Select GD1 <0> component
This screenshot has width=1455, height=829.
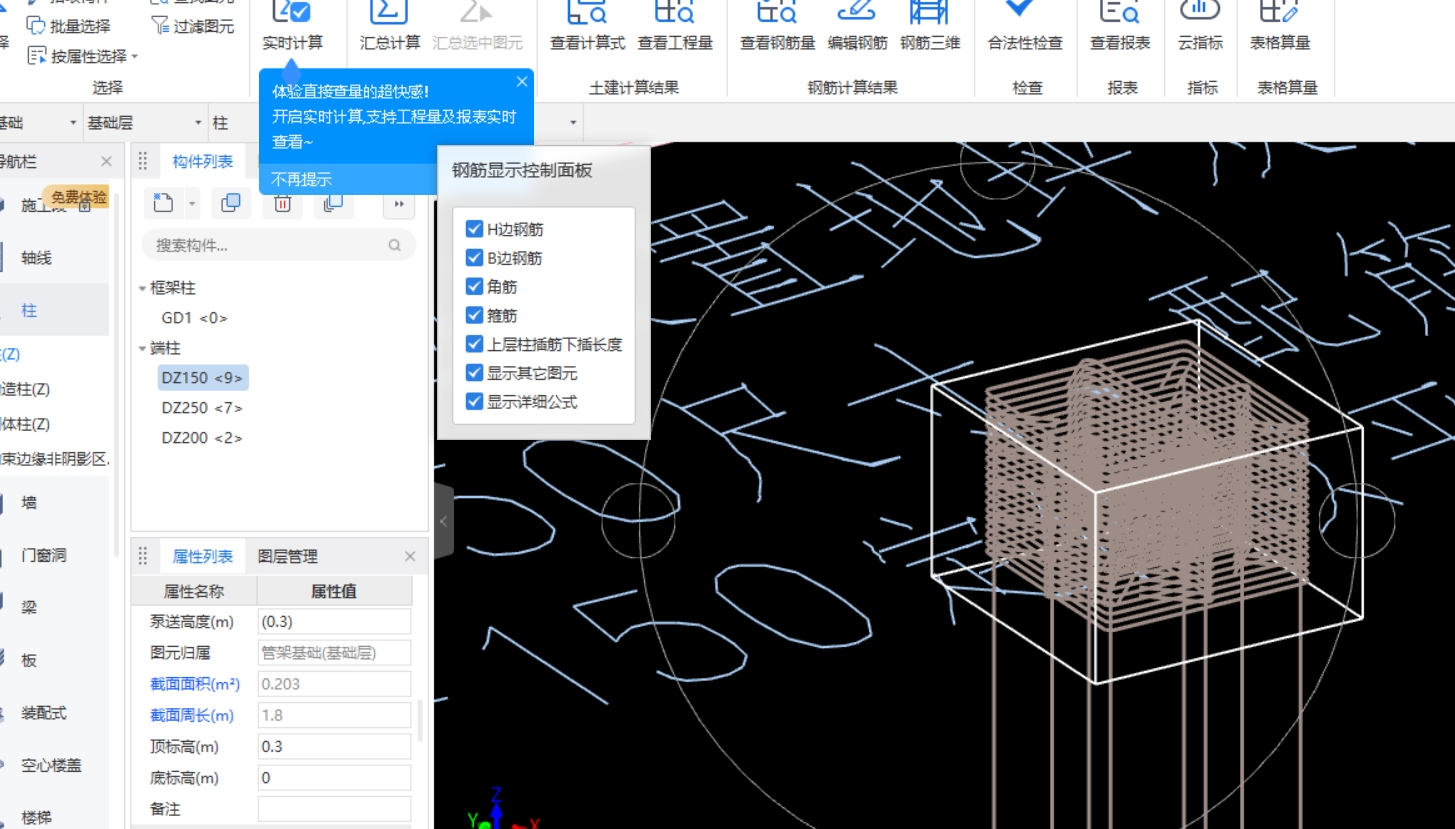point(194,318)
